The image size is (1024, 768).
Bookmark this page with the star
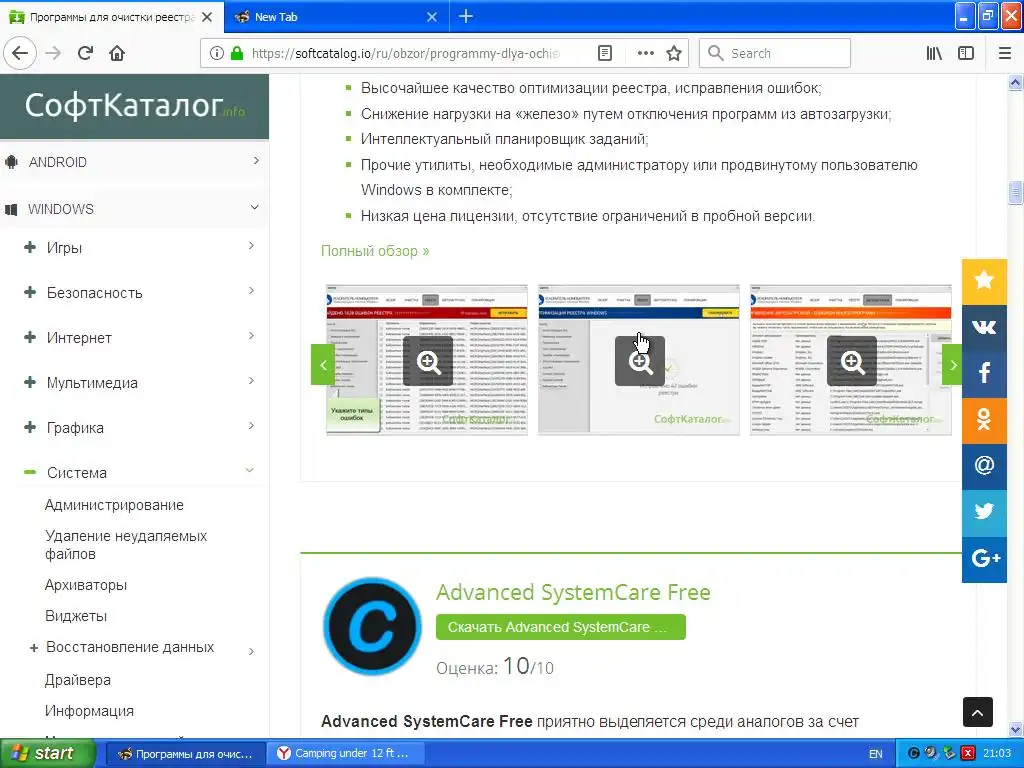pos(674,53)
